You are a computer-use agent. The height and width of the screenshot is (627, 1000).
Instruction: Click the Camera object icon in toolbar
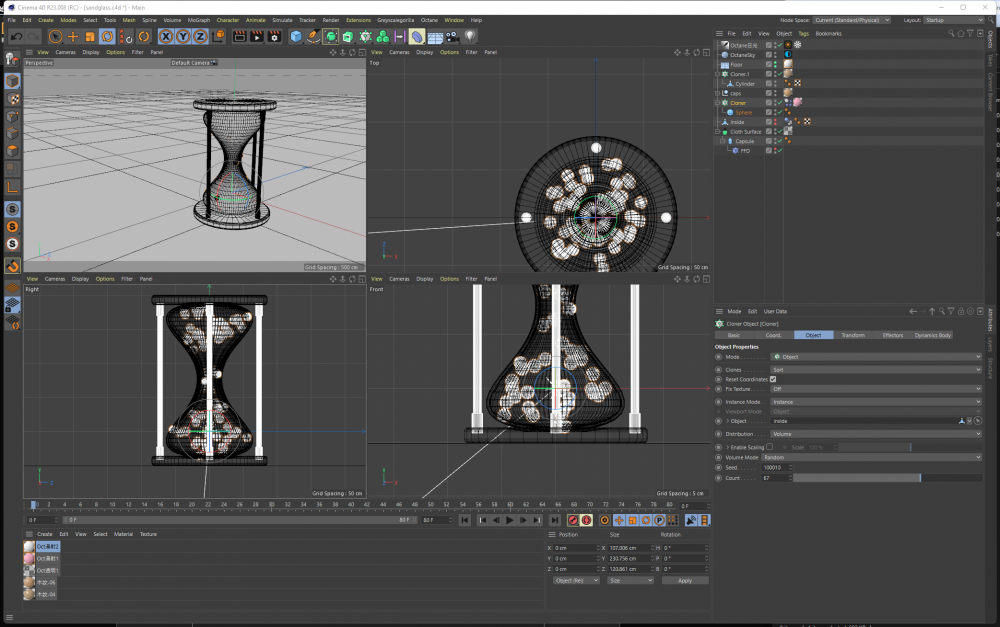tap(452, 36)
